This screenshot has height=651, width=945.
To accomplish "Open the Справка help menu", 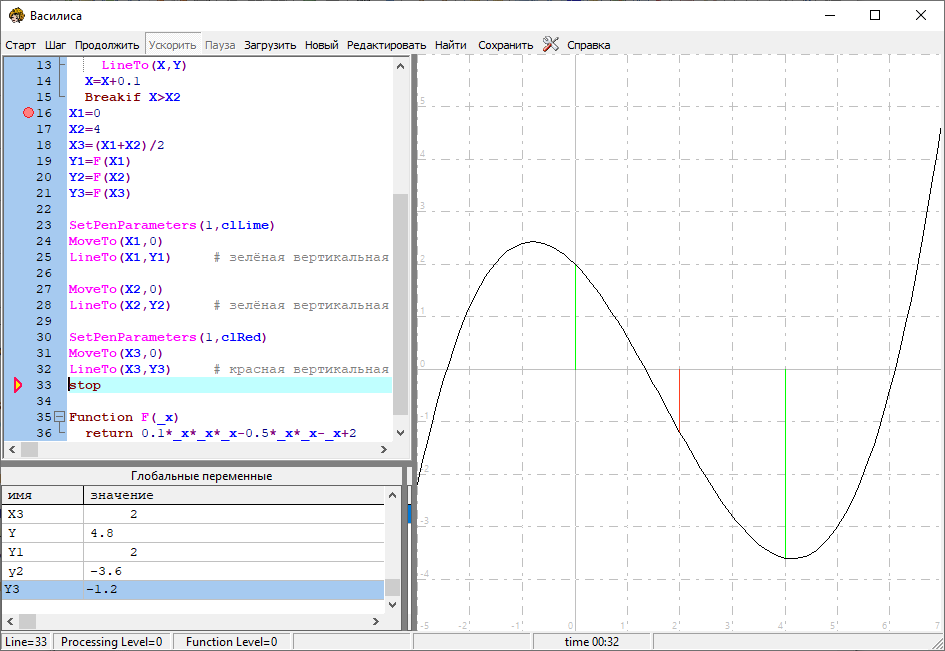I will coord(588,45).
